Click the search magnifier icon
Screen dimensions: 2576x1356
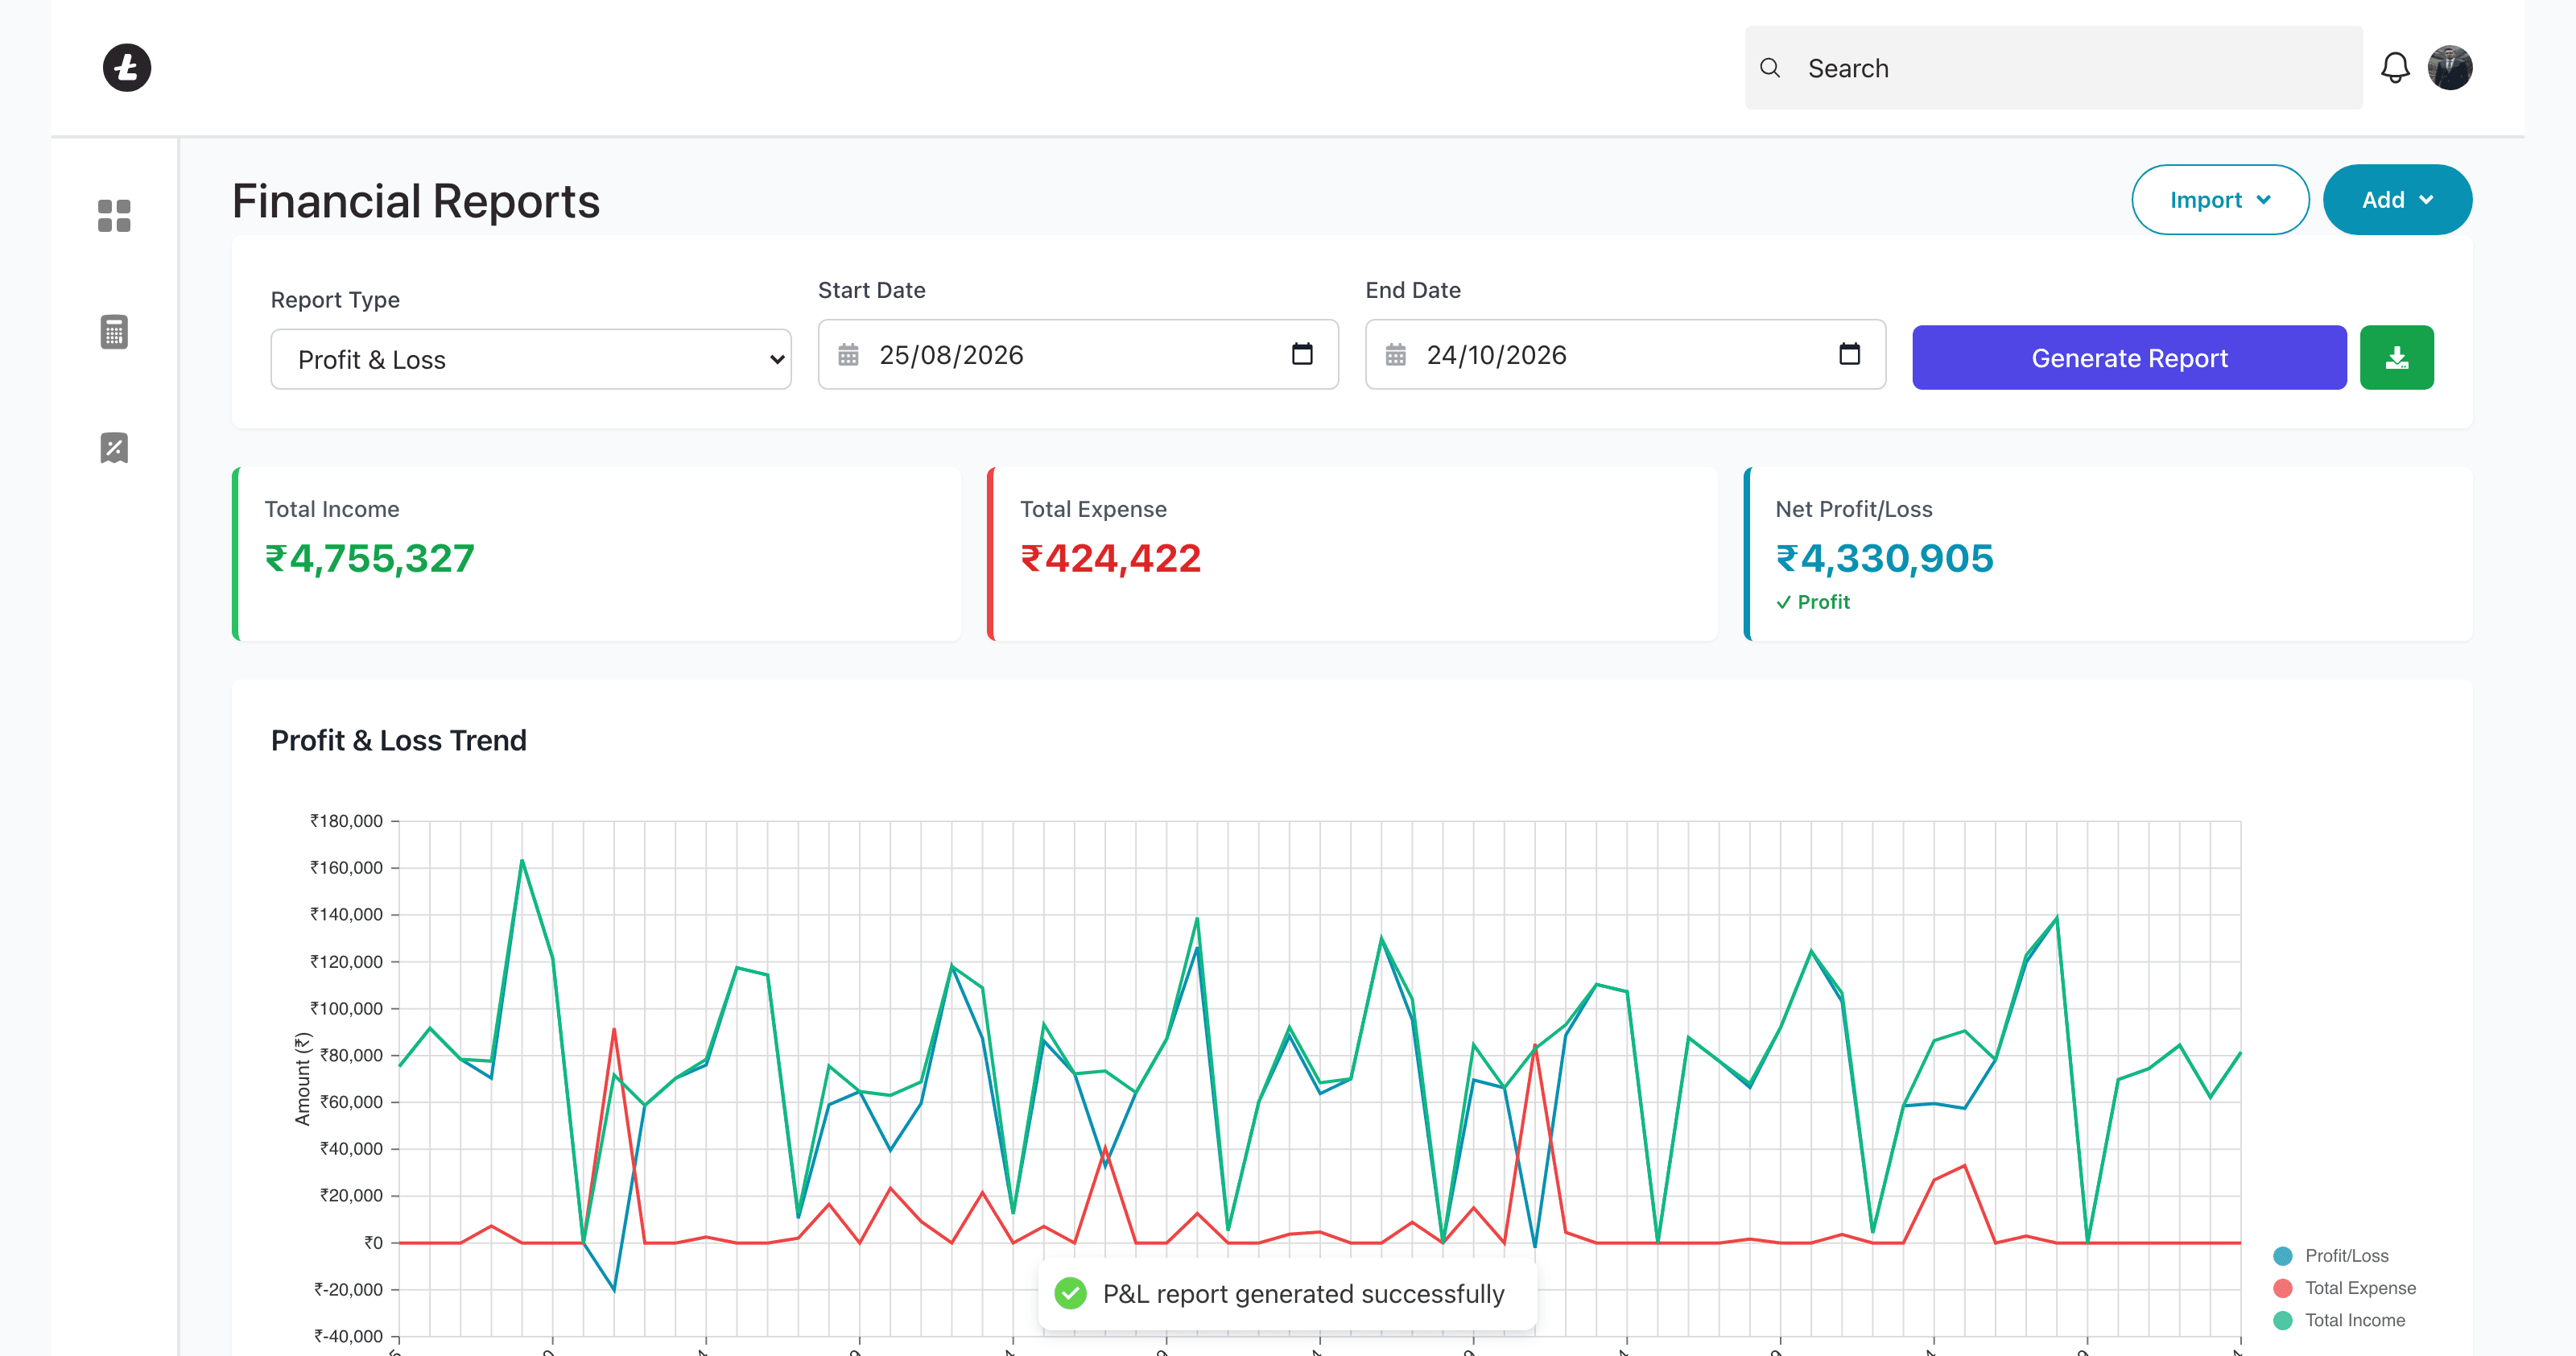point(1770,68)
